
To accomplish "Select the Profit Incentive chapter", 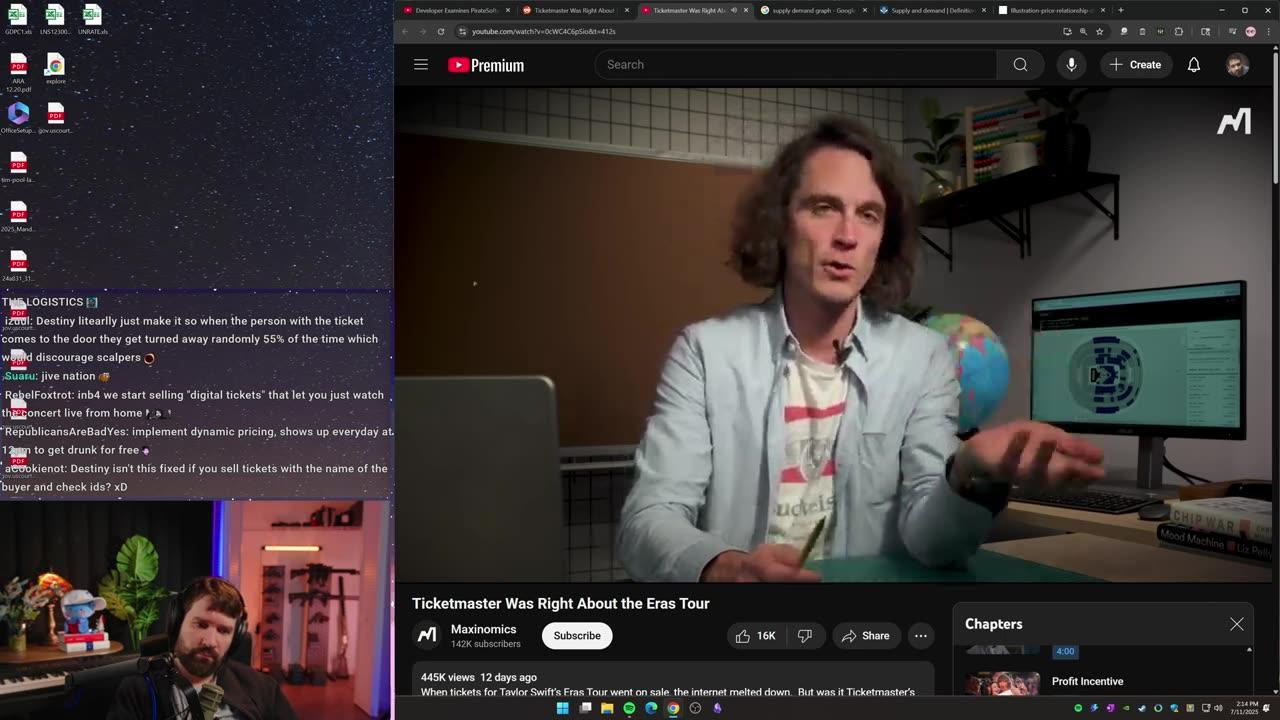I will (x=1087, y=682).
